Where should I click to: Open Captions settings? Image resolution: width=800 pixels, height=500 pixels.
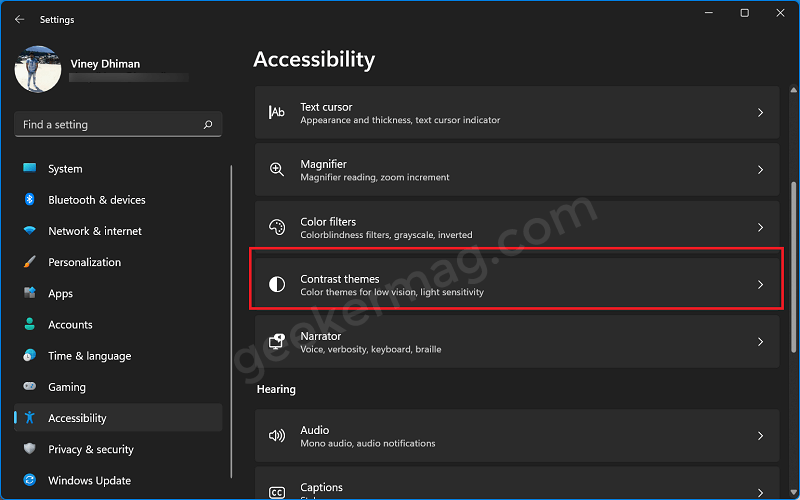517,483
